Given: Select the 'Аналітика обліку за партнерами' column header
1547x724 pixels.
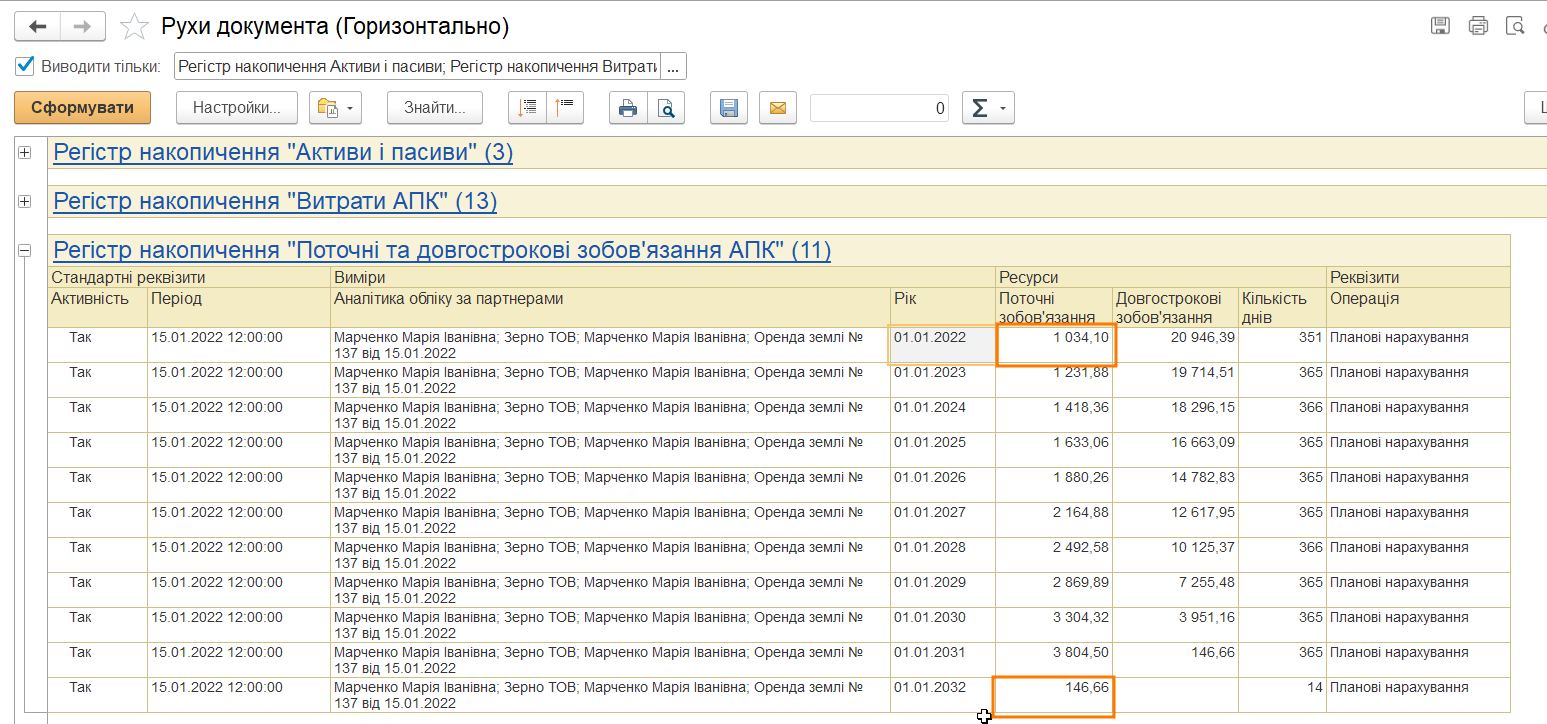Looking at the screenshot, I should pyautogui.click(x=611, y=308).
